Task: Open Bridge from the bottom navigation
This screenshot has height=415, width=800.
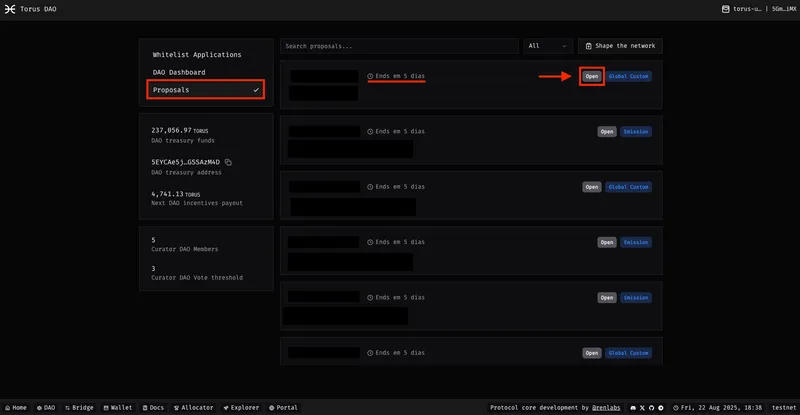Action: pos(81,408)
